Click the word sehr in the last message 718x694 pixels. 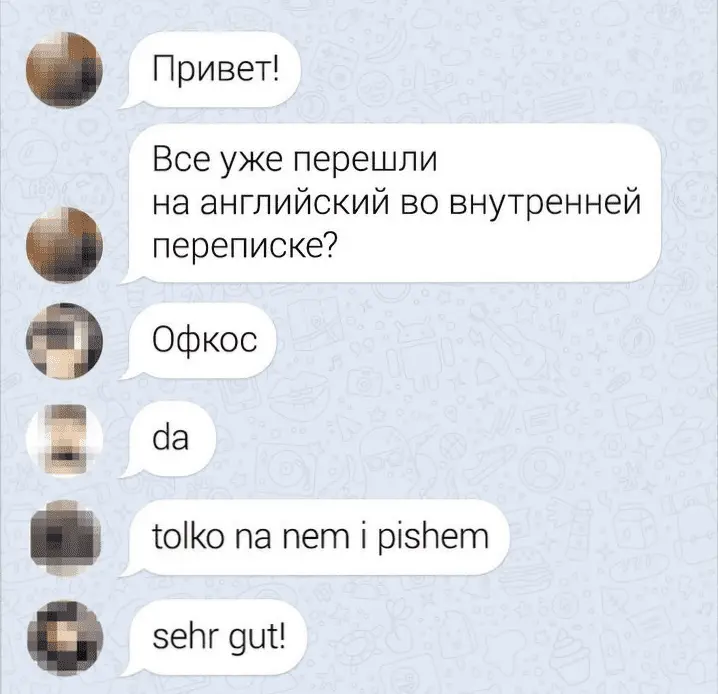185,637
